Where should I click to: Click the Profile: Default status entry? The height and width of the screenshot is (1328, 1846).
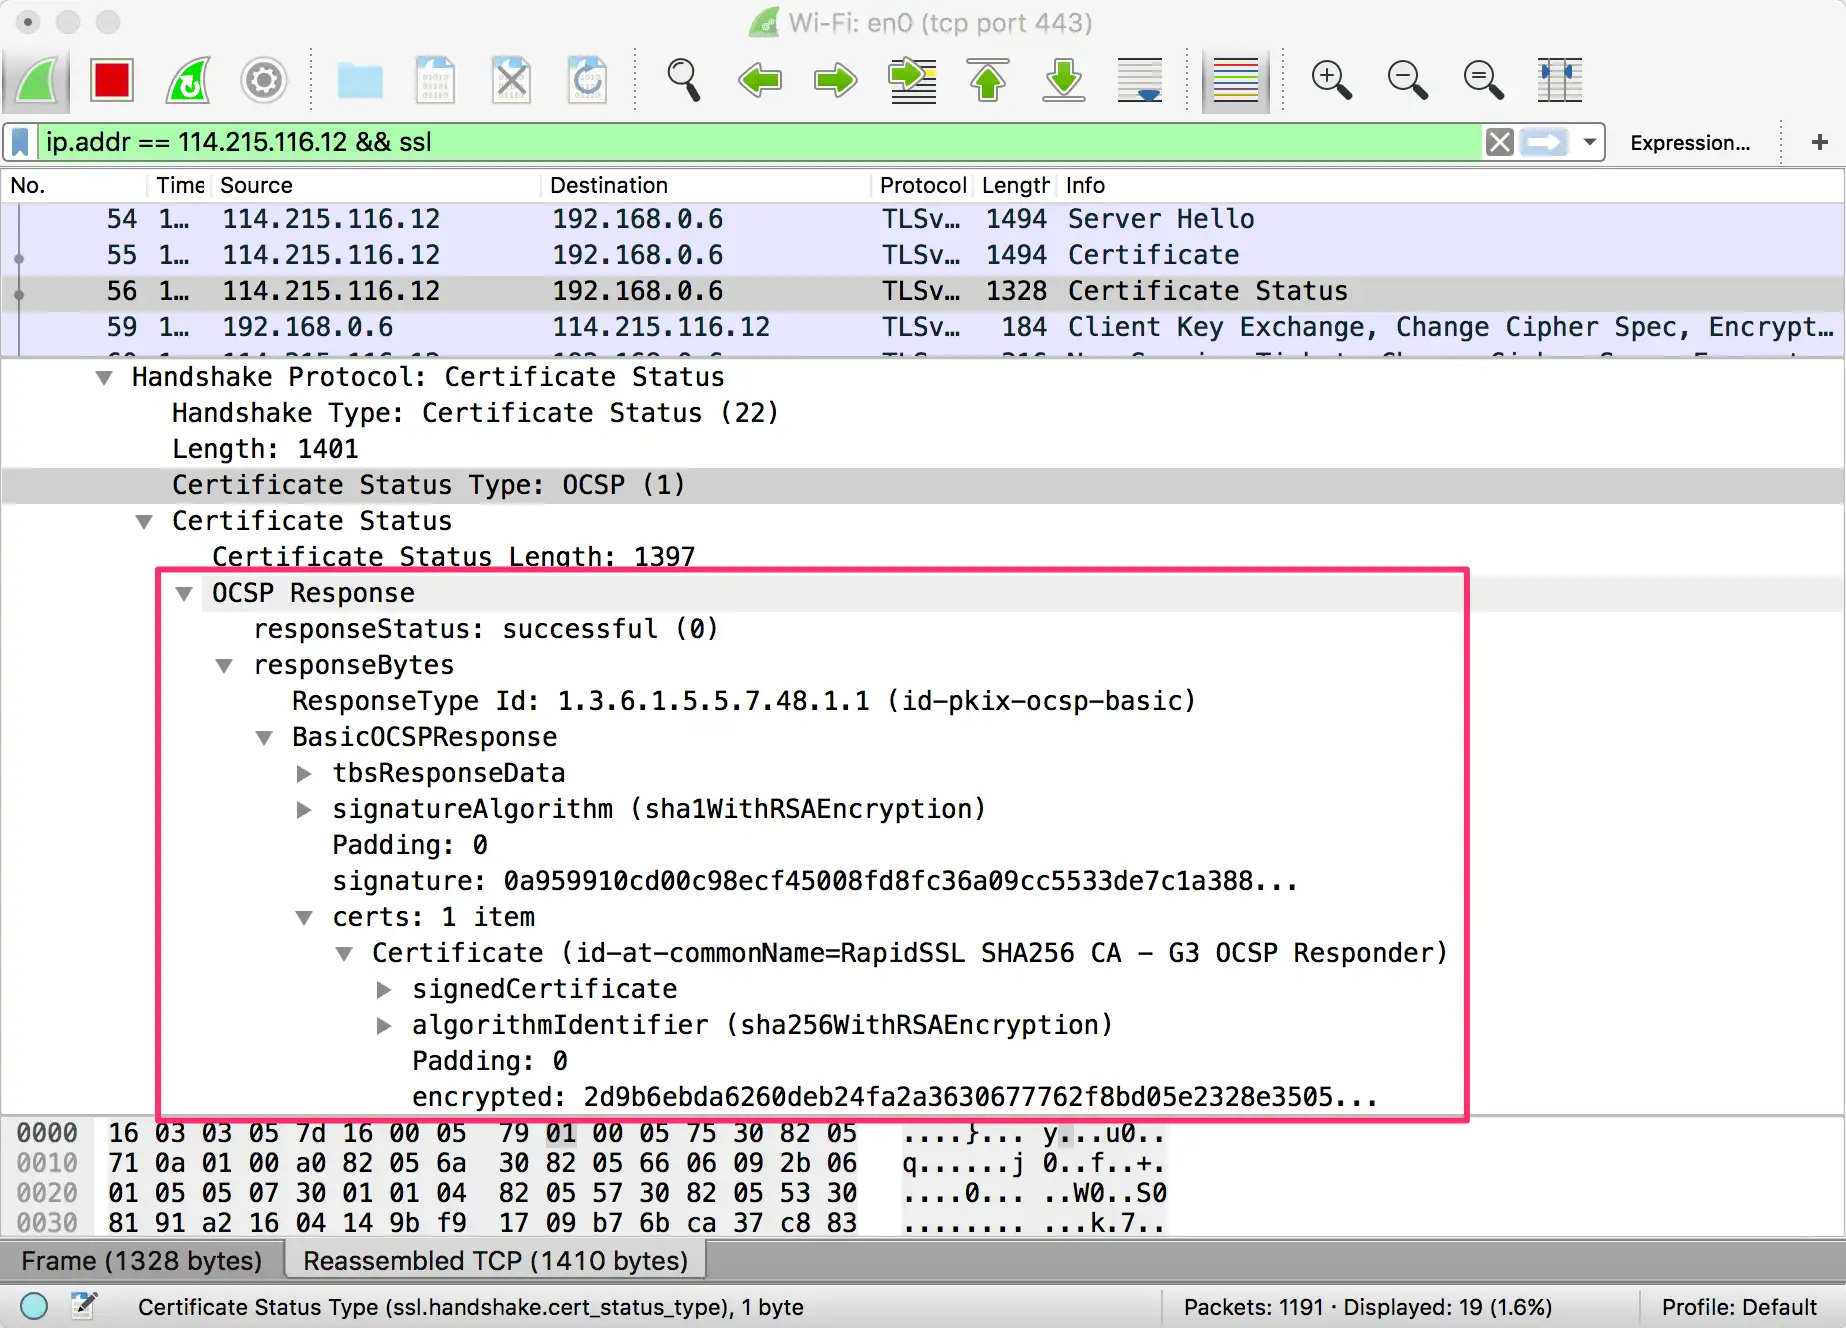coord(1739,1307)
